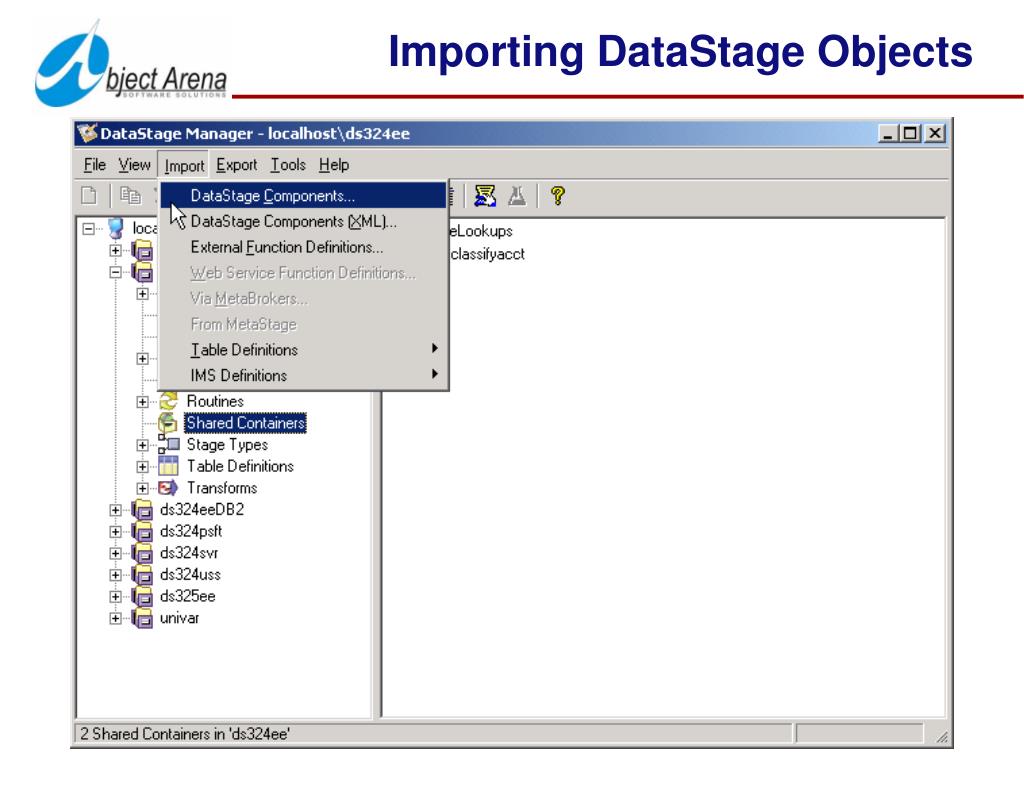This screenshot has width=1024, height=791.
Task: Open the Table Definitions submenu
Action: pyautogui.click(x=304, y=350)
